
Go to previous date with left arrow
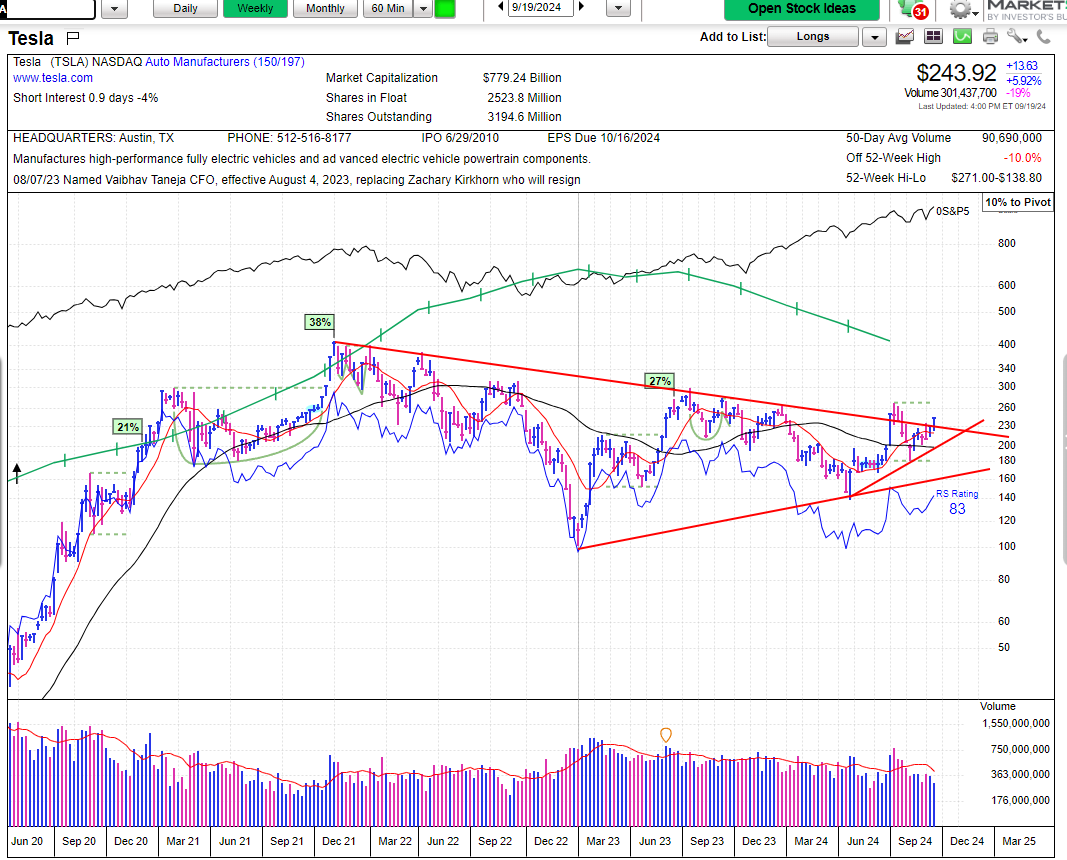pyautogui.click(x=501, y=7)
